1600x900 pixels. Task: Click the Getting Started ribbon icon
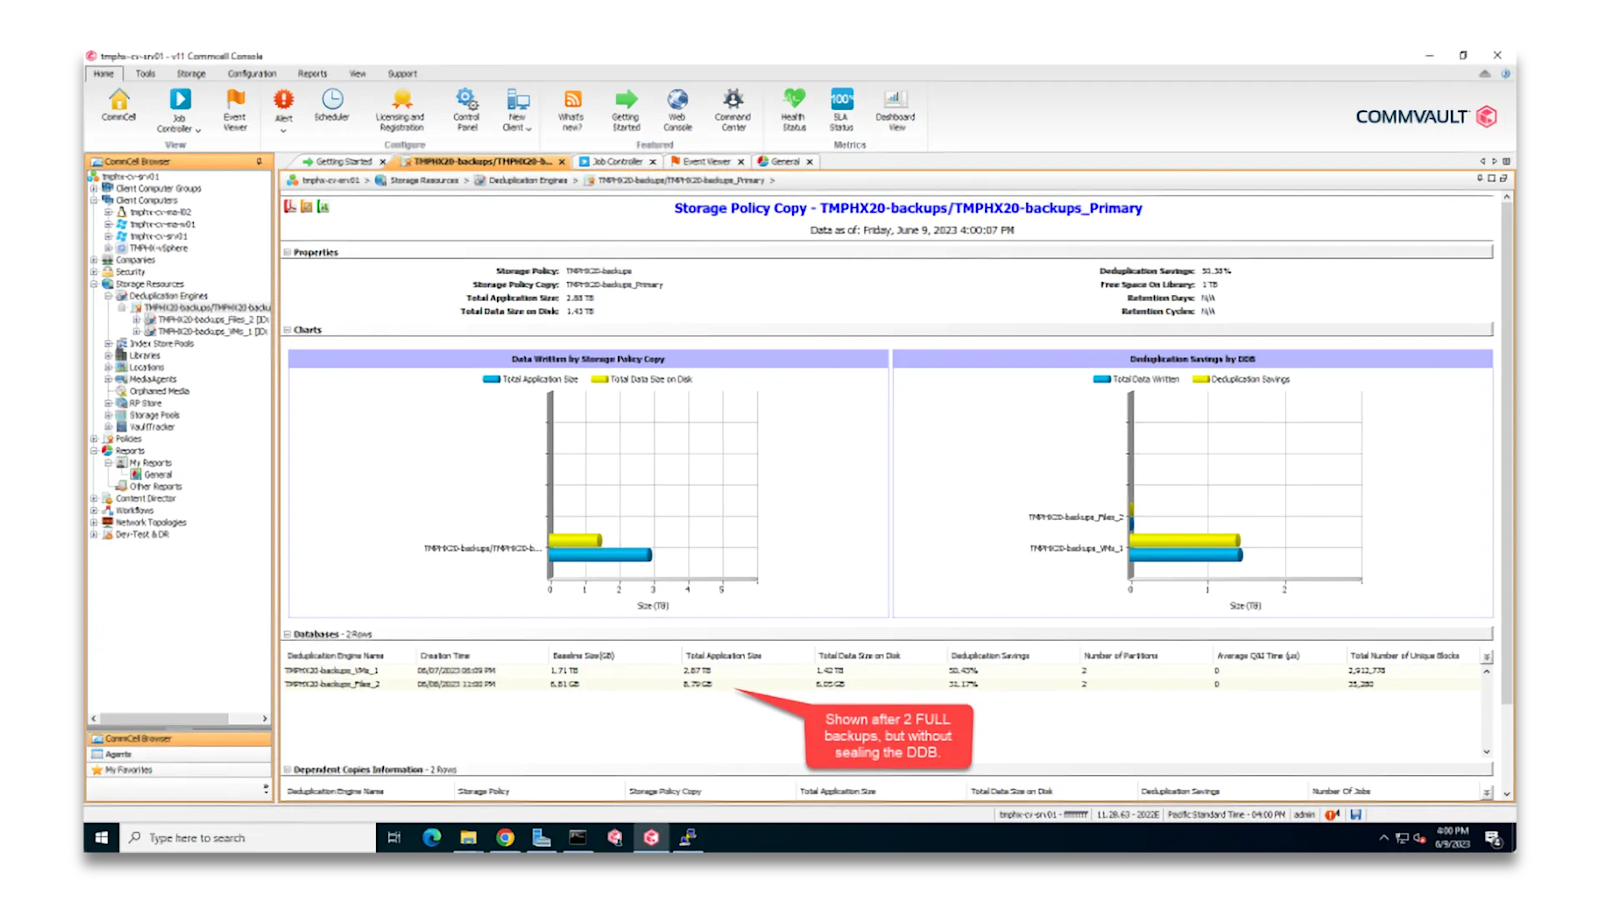[626, 109]
